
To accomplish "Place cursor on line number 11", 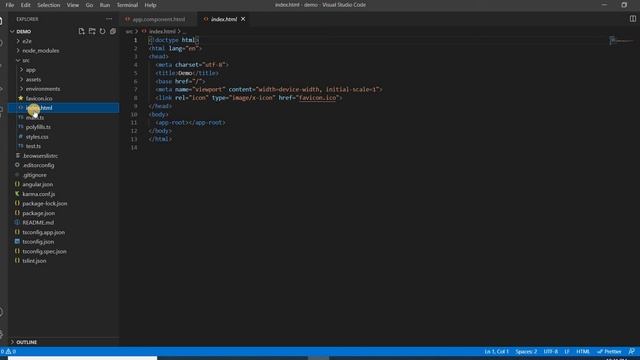I will click(x=134, y=122).
